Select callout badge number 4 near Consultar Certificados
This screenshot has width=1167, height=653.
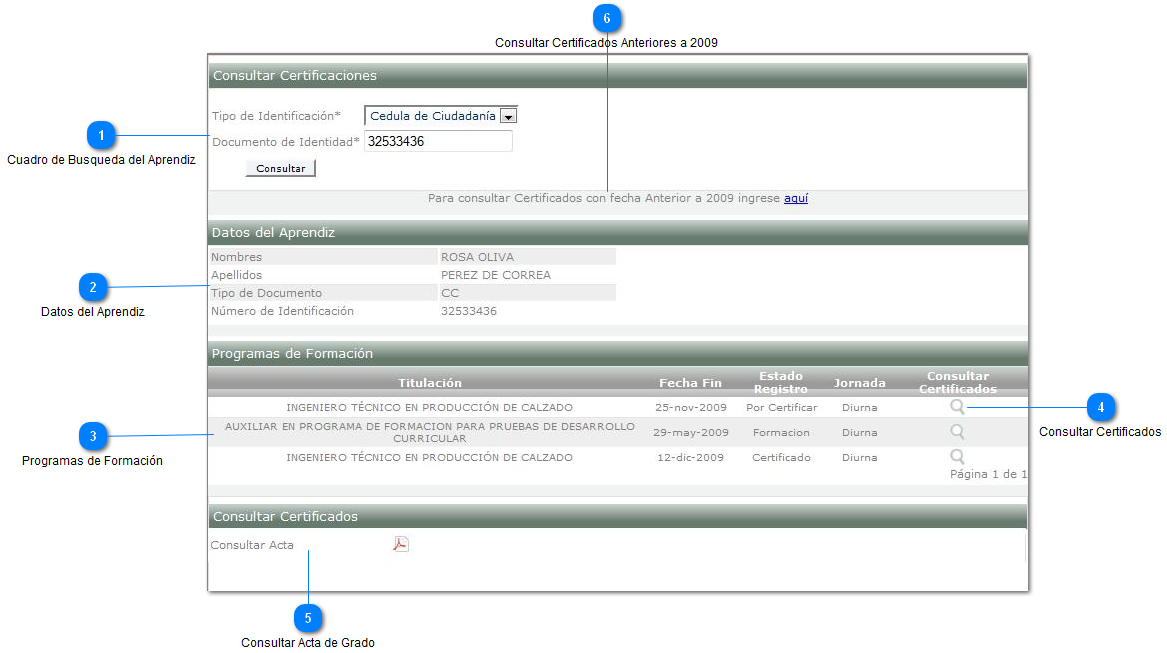(1100, 407)
